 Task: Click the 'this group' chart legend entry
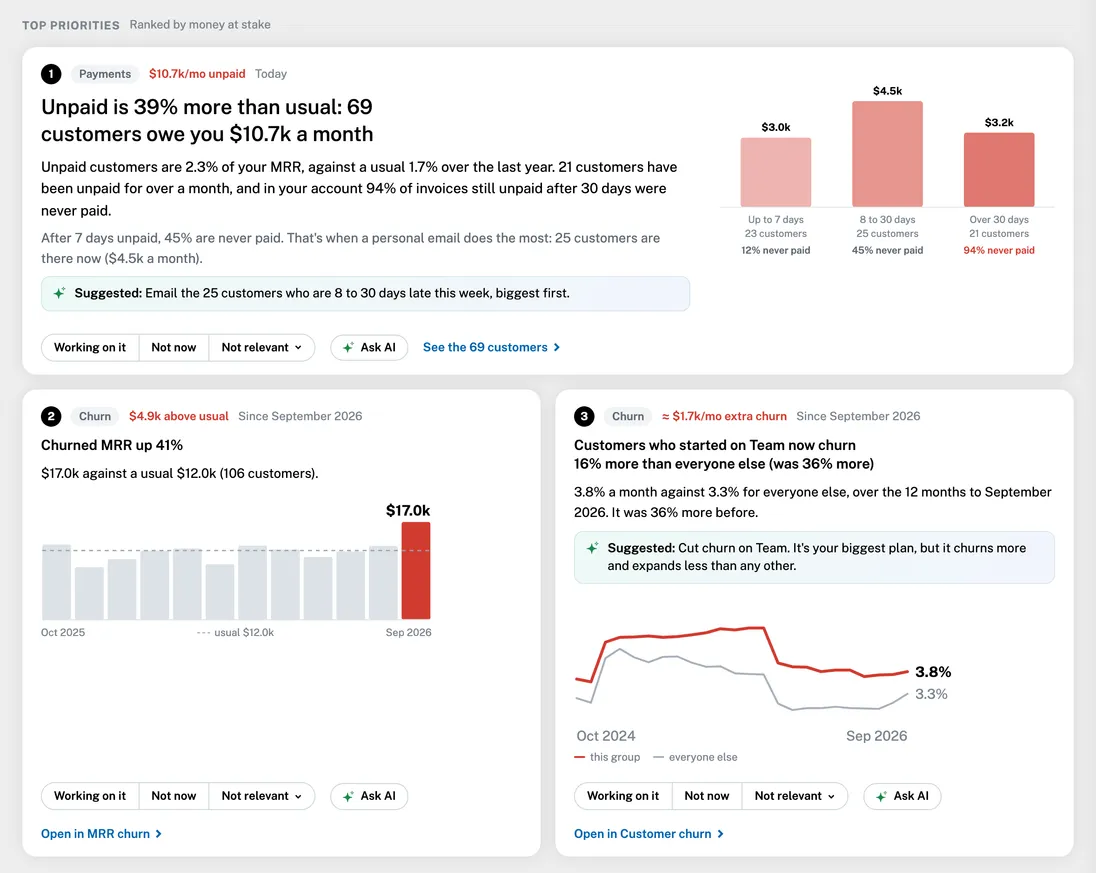tap(607, 757)
